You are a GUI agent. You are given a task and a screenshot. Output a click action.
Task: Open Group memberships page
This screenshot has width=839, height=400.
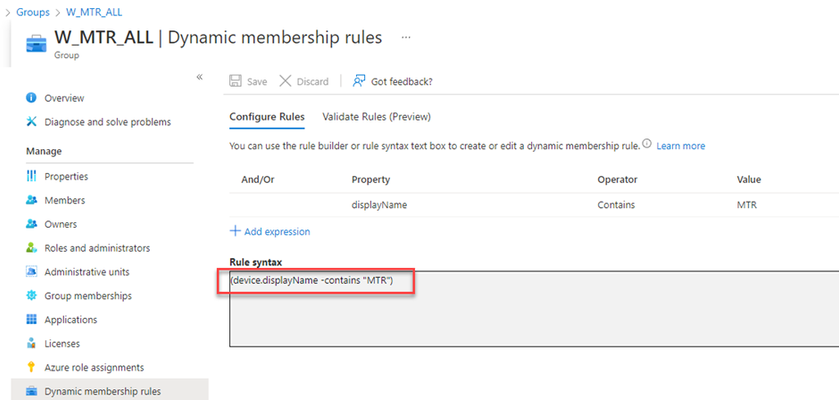[88, 296]
